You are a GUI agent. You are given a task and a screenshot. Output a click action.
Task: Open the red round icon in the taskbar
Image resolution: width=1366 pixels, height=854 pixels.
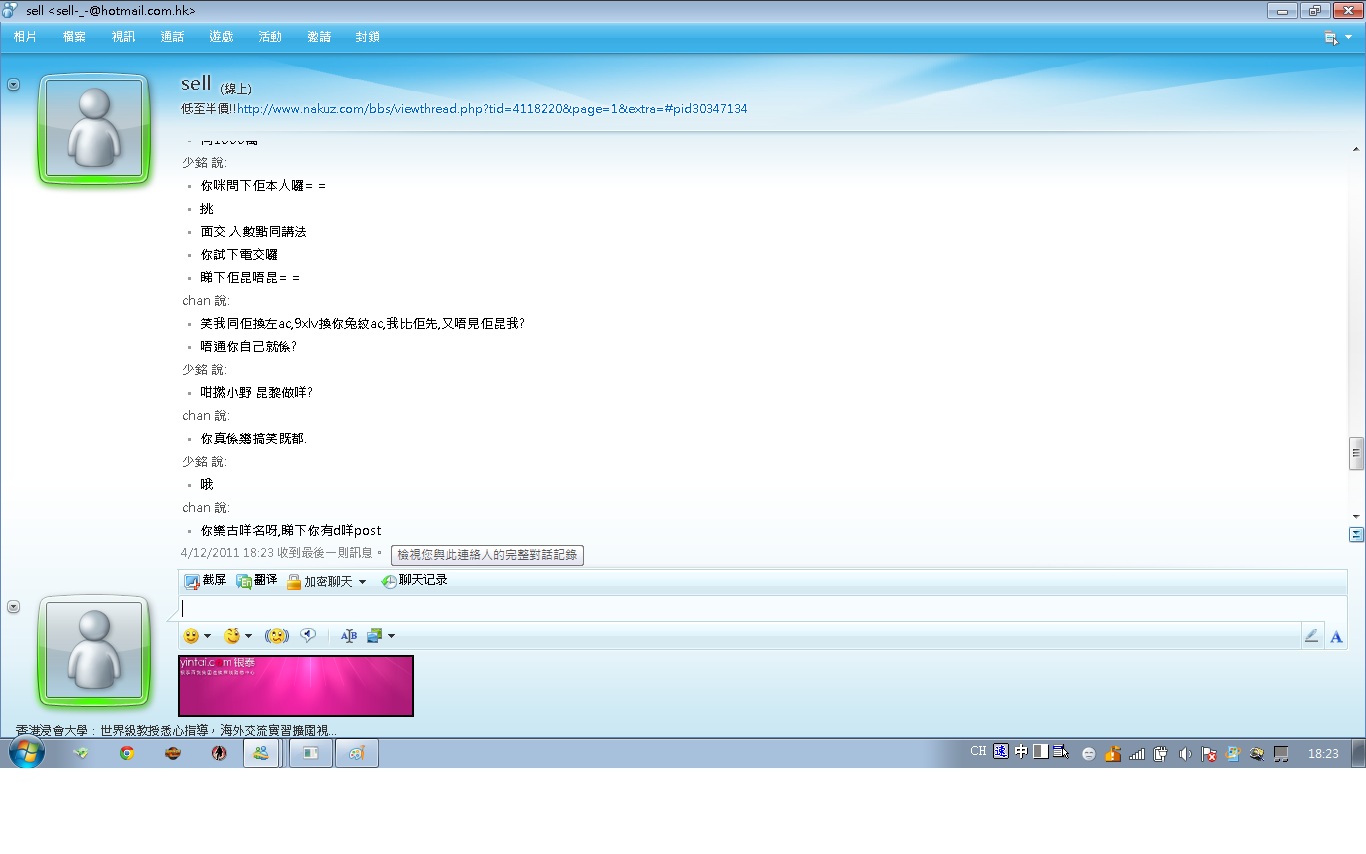pos(219,754)
